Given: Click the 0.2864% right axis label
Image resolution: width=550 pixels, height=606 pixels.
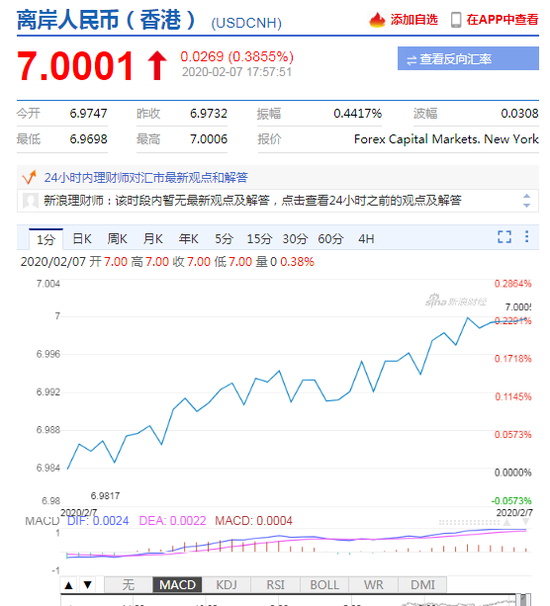Looking at the screenshot, I should [513, 284].
